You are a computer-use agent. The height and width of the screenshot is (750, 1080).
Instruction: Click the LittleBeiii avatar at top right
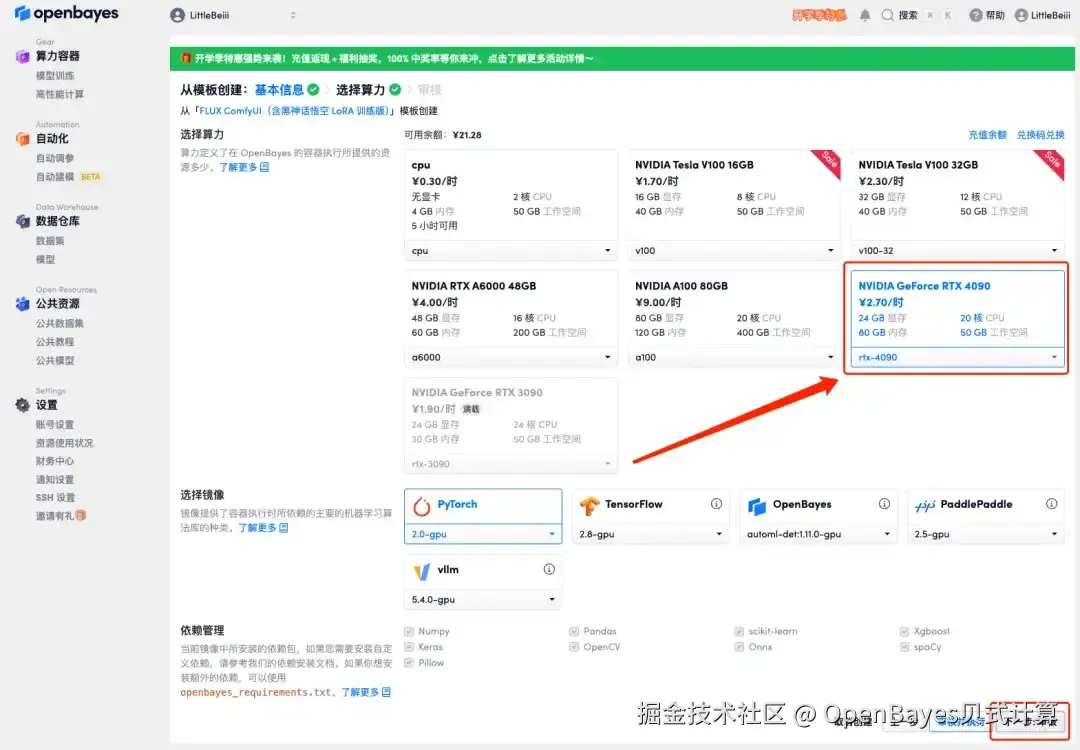click(x=1021, y=15)
